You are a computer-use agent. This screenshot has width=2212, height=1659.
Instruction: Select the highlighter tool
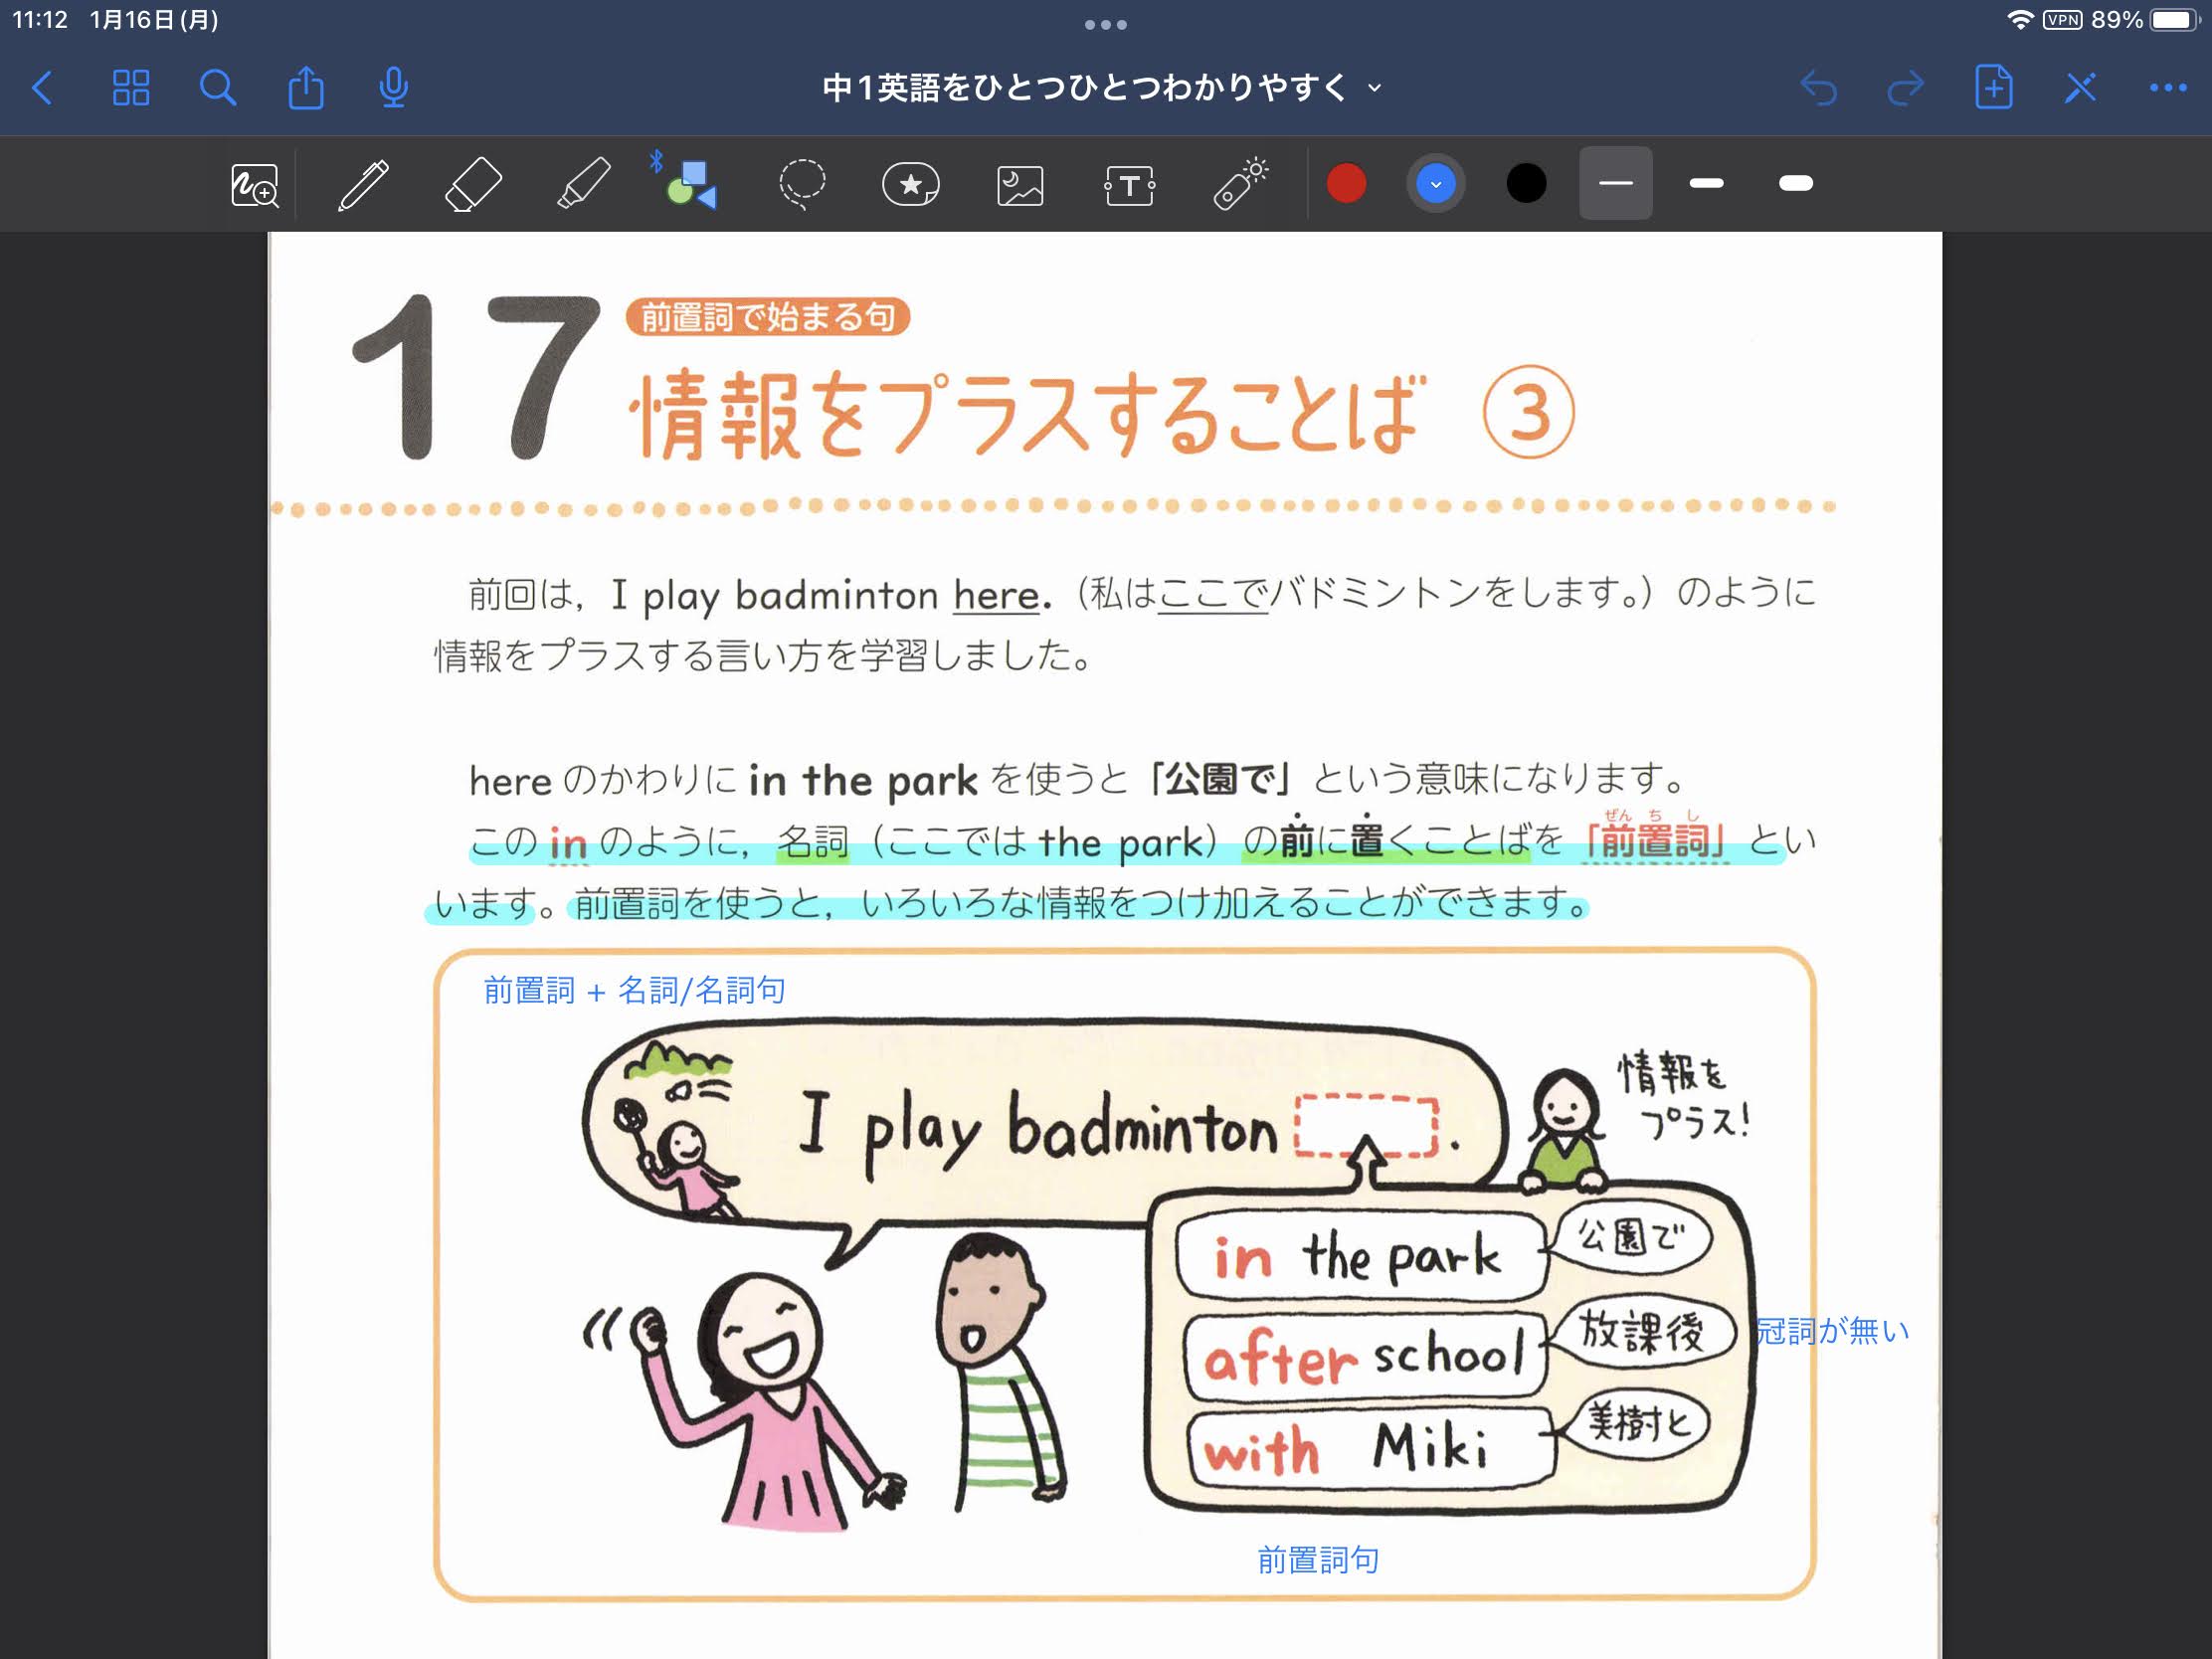(582, 183)
